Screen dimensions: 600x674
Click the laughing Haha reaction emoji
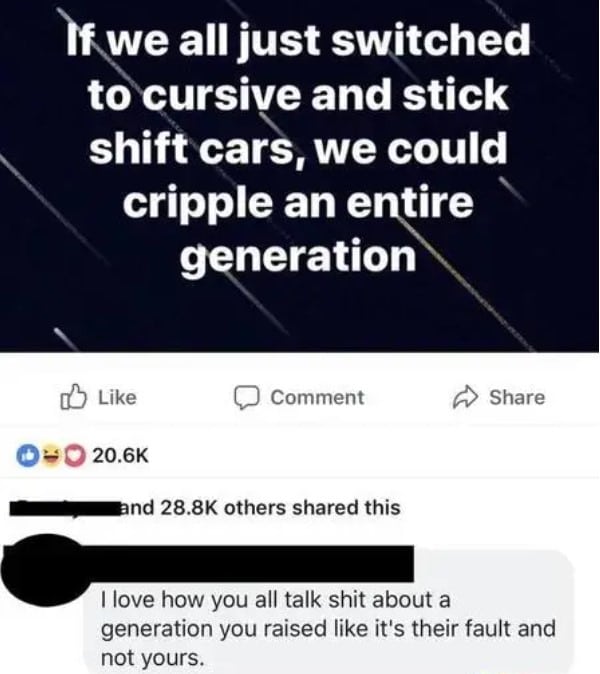[x=51, y=456]
